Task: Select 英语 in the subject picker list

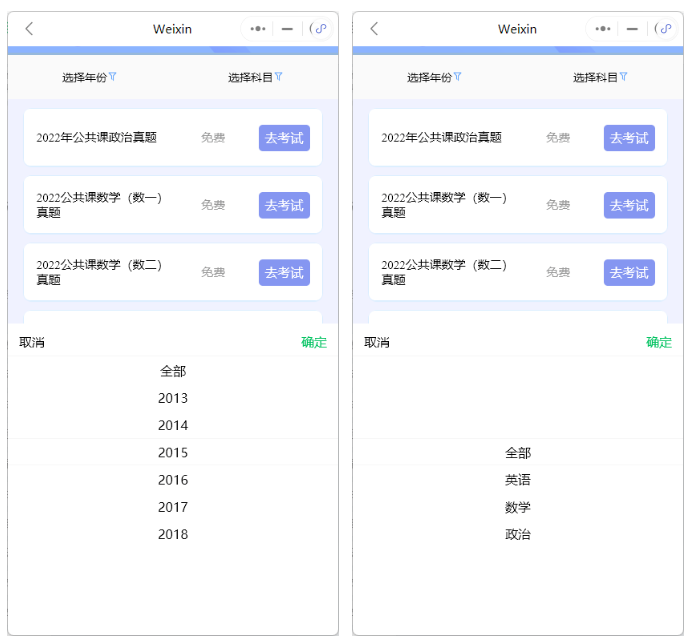Action: pyautogui.click(x=518, y=480)
